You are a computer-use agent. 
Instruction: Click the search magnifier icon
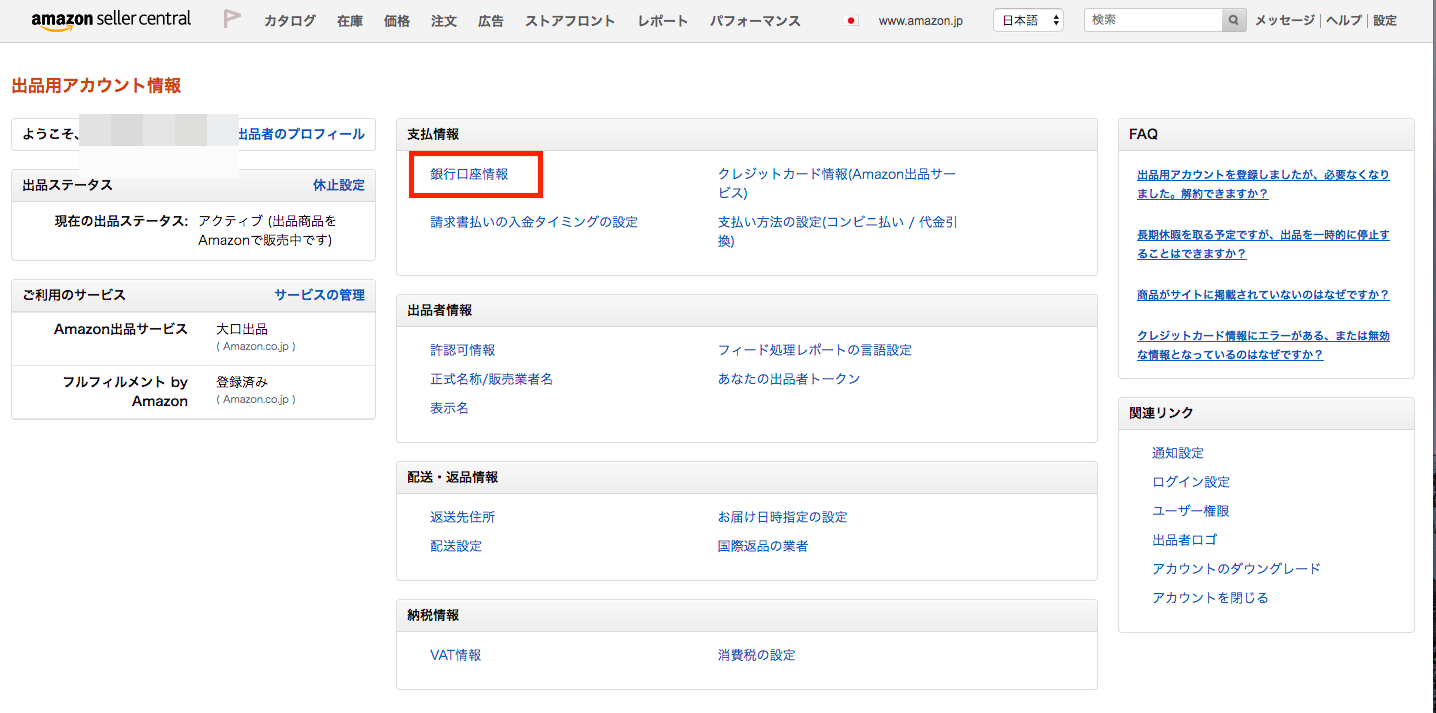[1234, 20]
